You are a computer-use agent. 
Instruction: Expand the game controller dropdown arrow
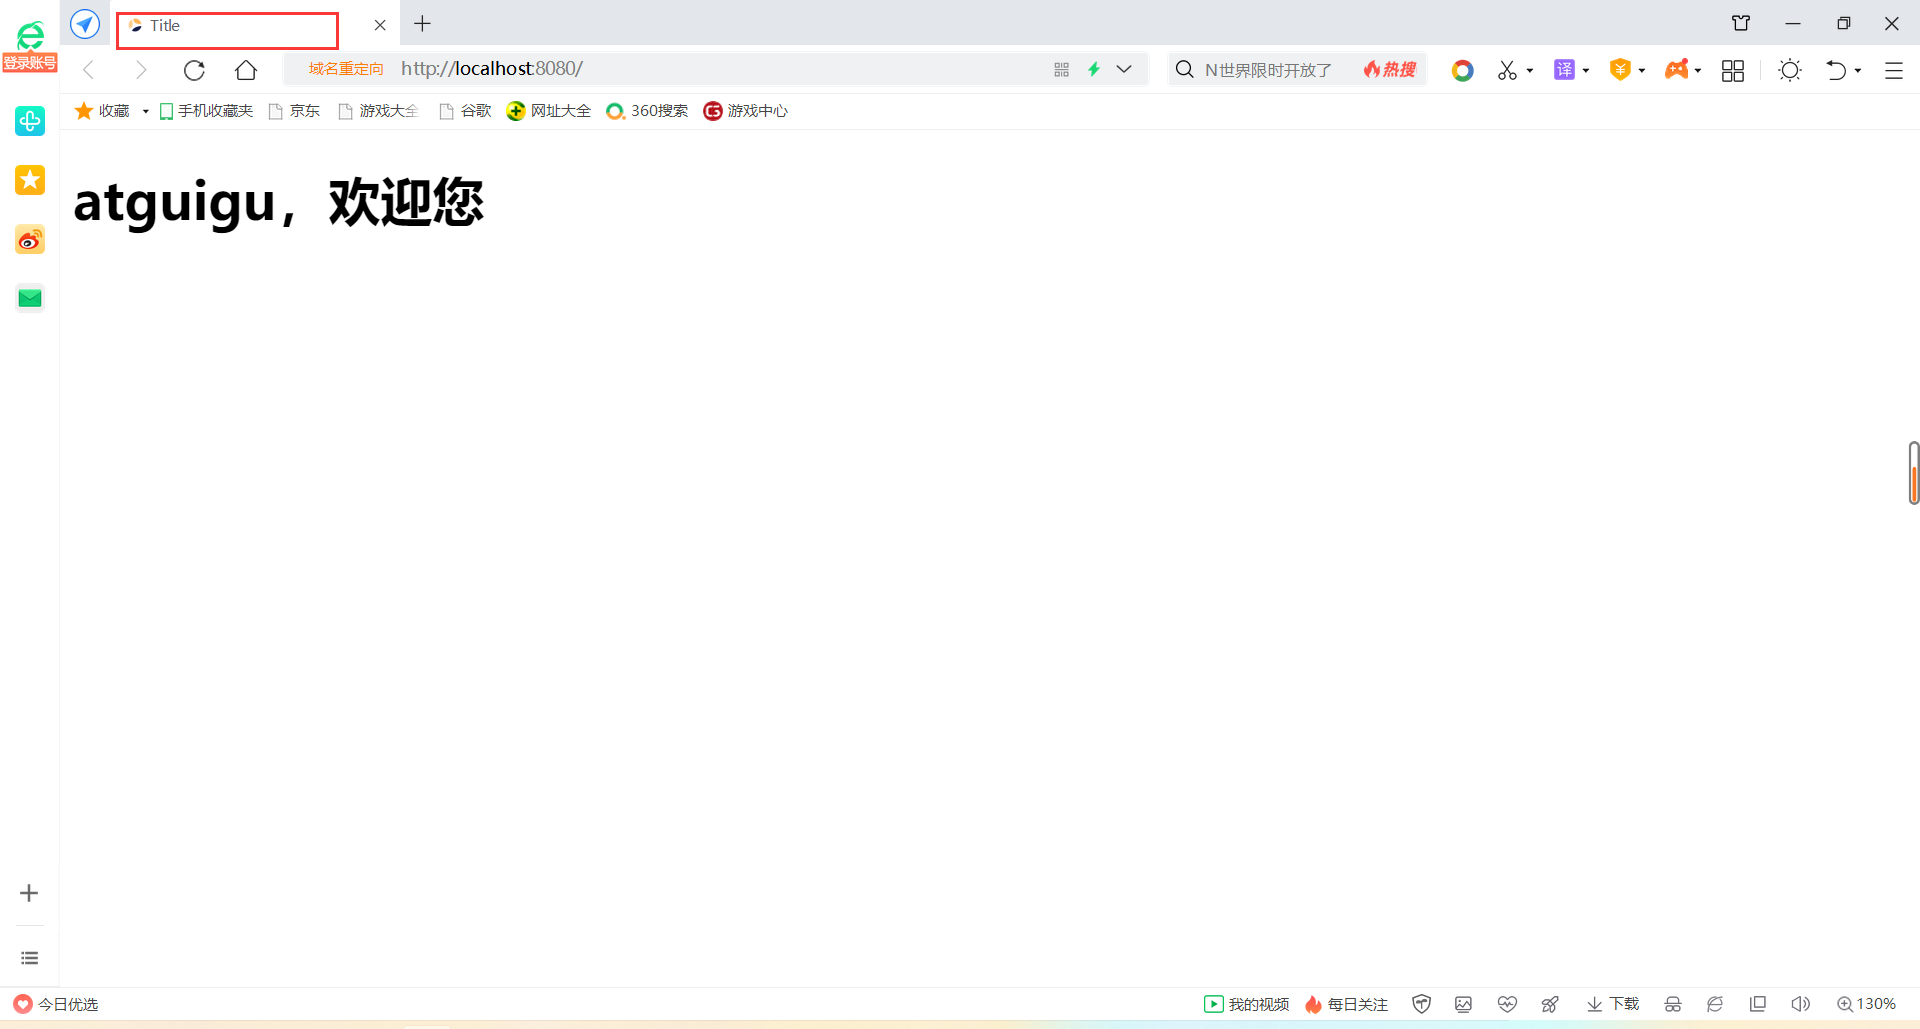(1698, 70)
